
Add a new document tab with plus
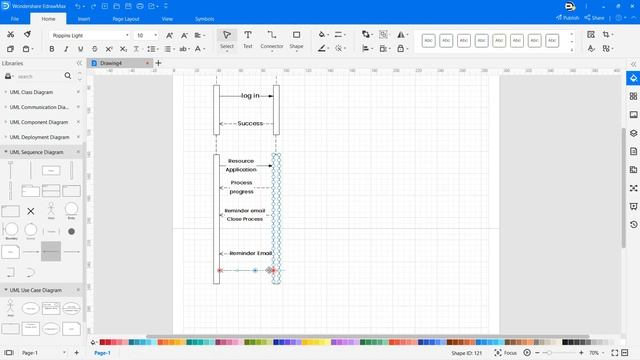(x=158, y=63)
